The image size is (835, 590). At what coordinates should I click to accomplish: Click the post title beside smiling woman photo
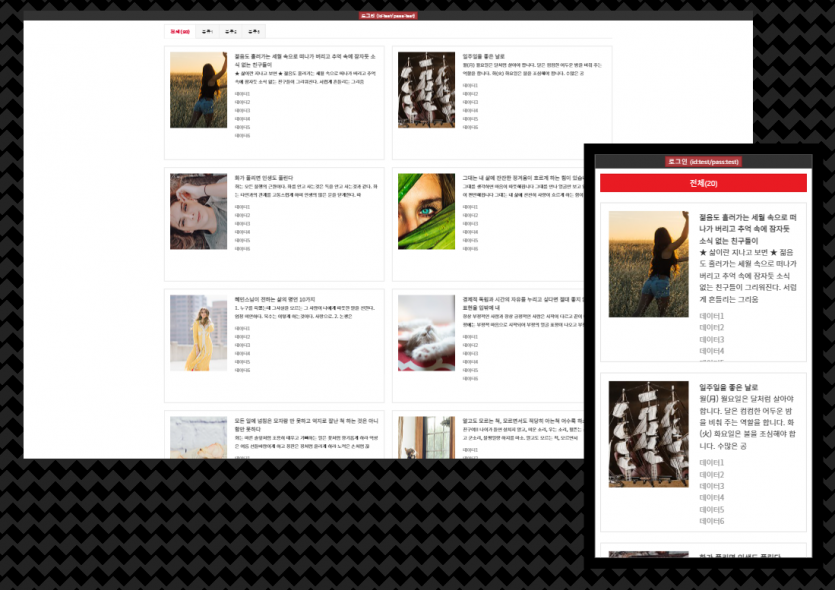(x=263, y=177)
